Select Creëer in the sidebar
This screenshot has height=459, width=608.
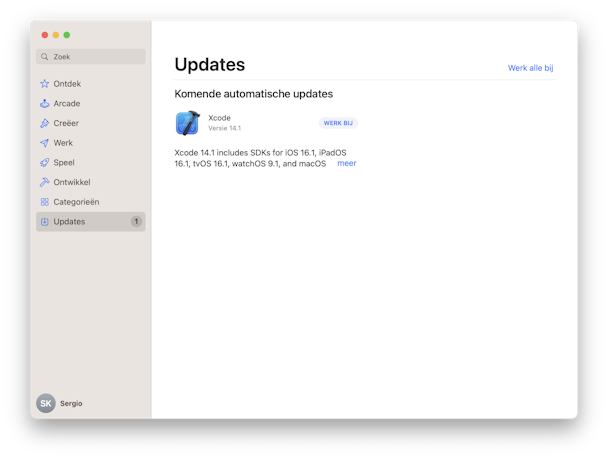(x=91, y=123)
